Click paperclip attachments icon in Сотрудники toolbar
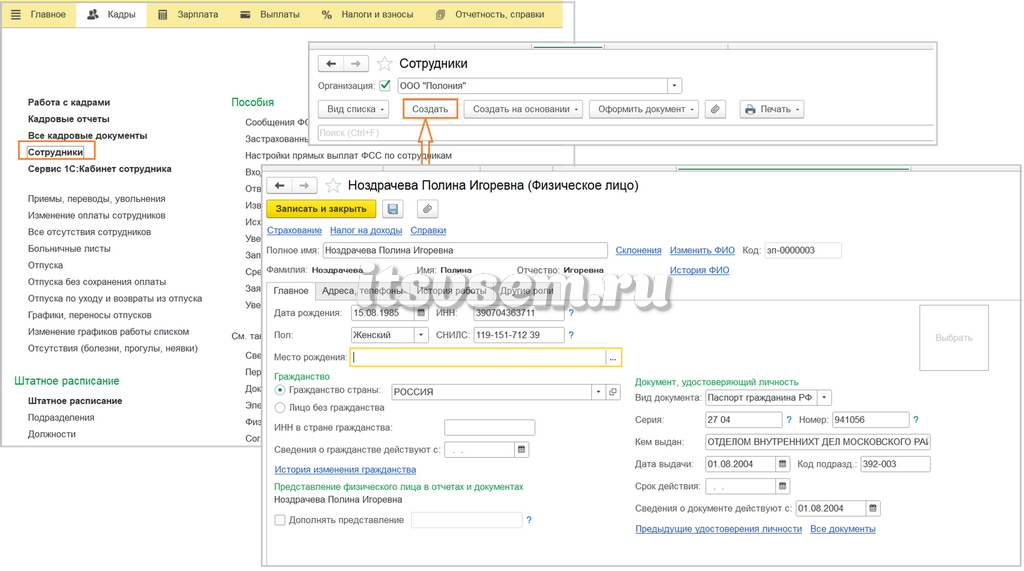1024x571 pixels. click(716, 109)
